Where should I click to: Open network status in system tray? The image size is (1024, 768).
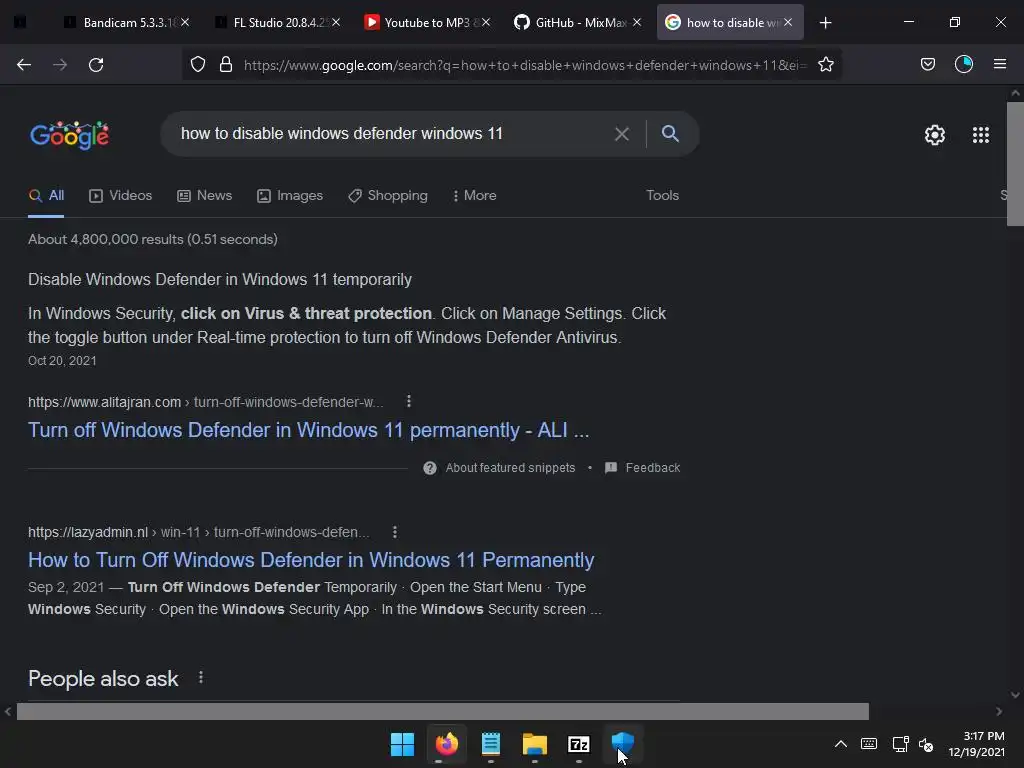pos(900,744)
